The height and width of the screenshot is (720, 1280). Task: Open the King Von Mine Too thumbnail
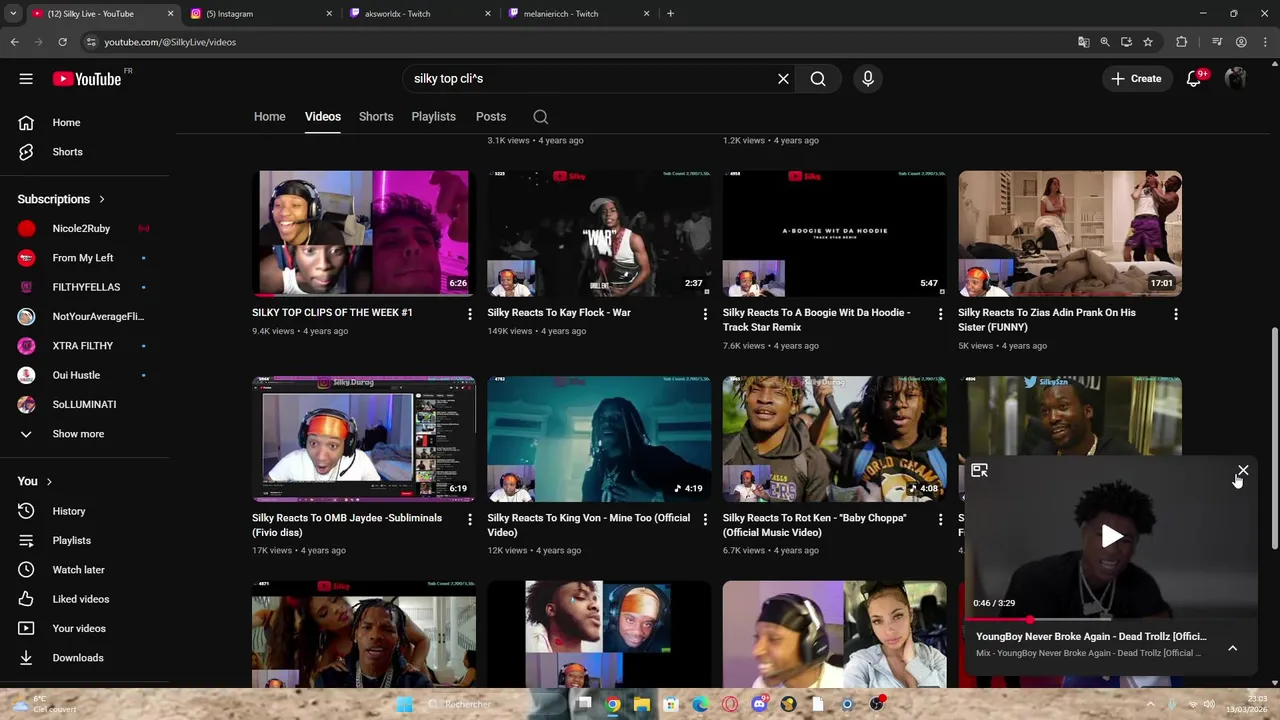click(599, 439)
